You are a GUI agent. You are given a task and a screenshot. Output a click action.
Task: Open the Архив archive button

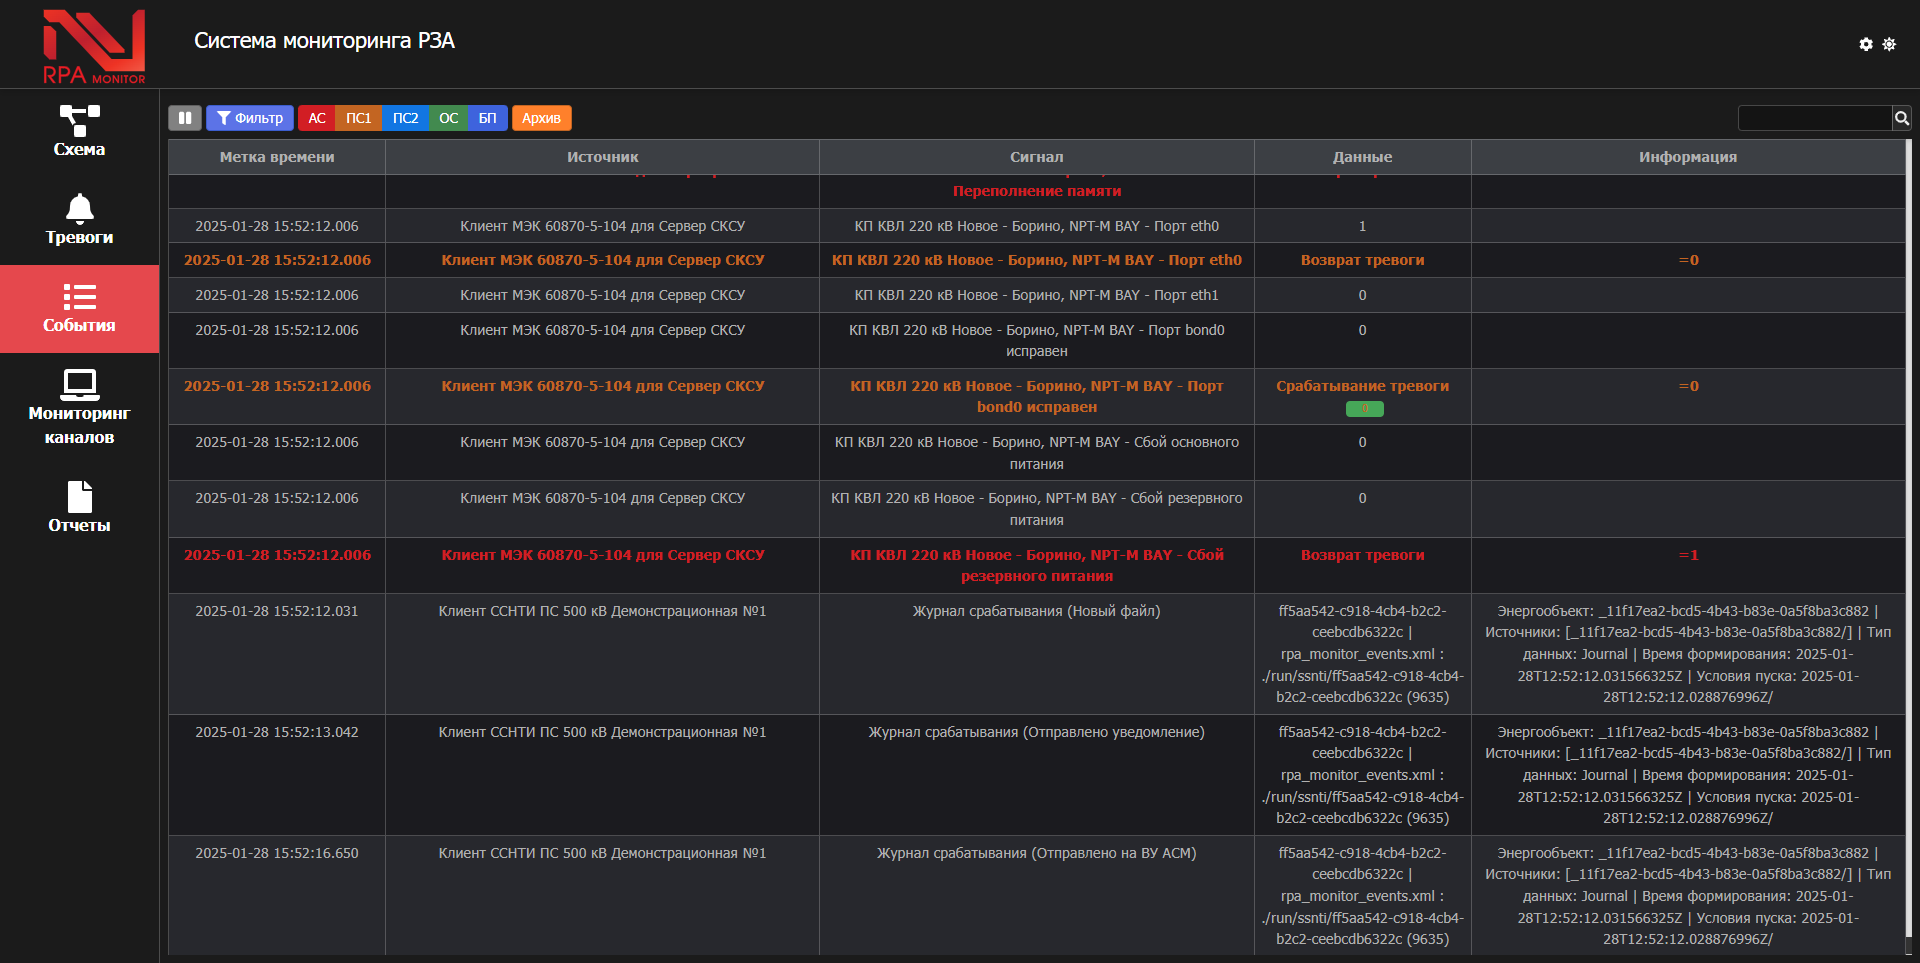coord(541,118)
